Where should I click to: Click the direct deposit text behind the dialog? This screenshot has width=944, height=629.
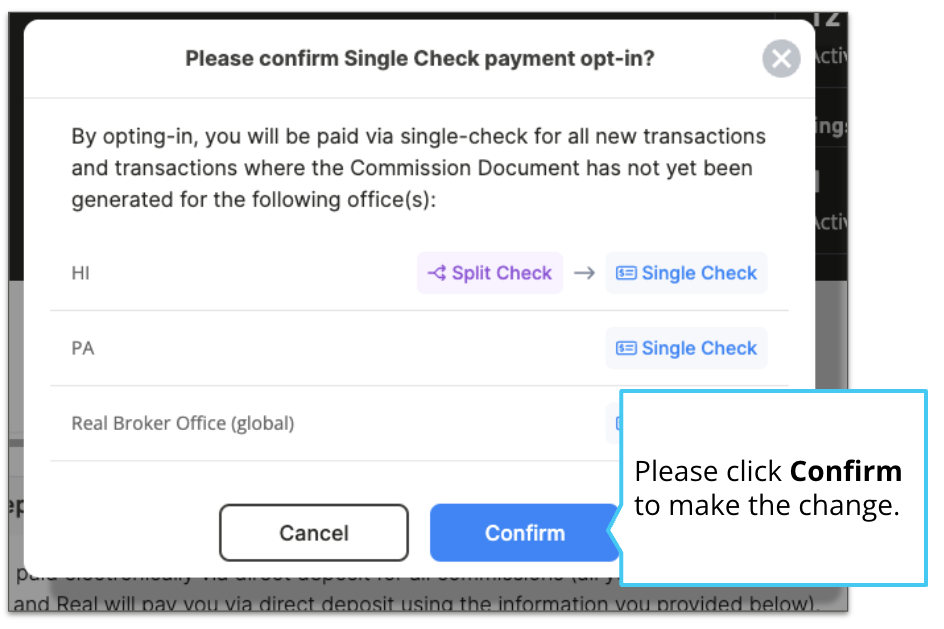tap(414, 603)
